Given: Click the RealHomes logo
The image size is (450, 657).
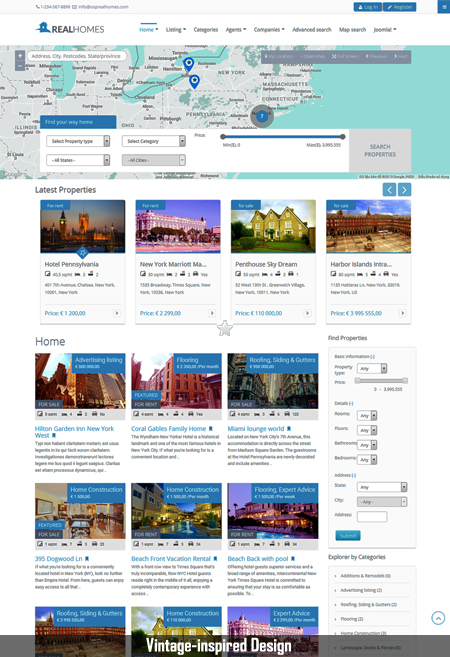Looking at the screenshot, I should coord(70,28).
